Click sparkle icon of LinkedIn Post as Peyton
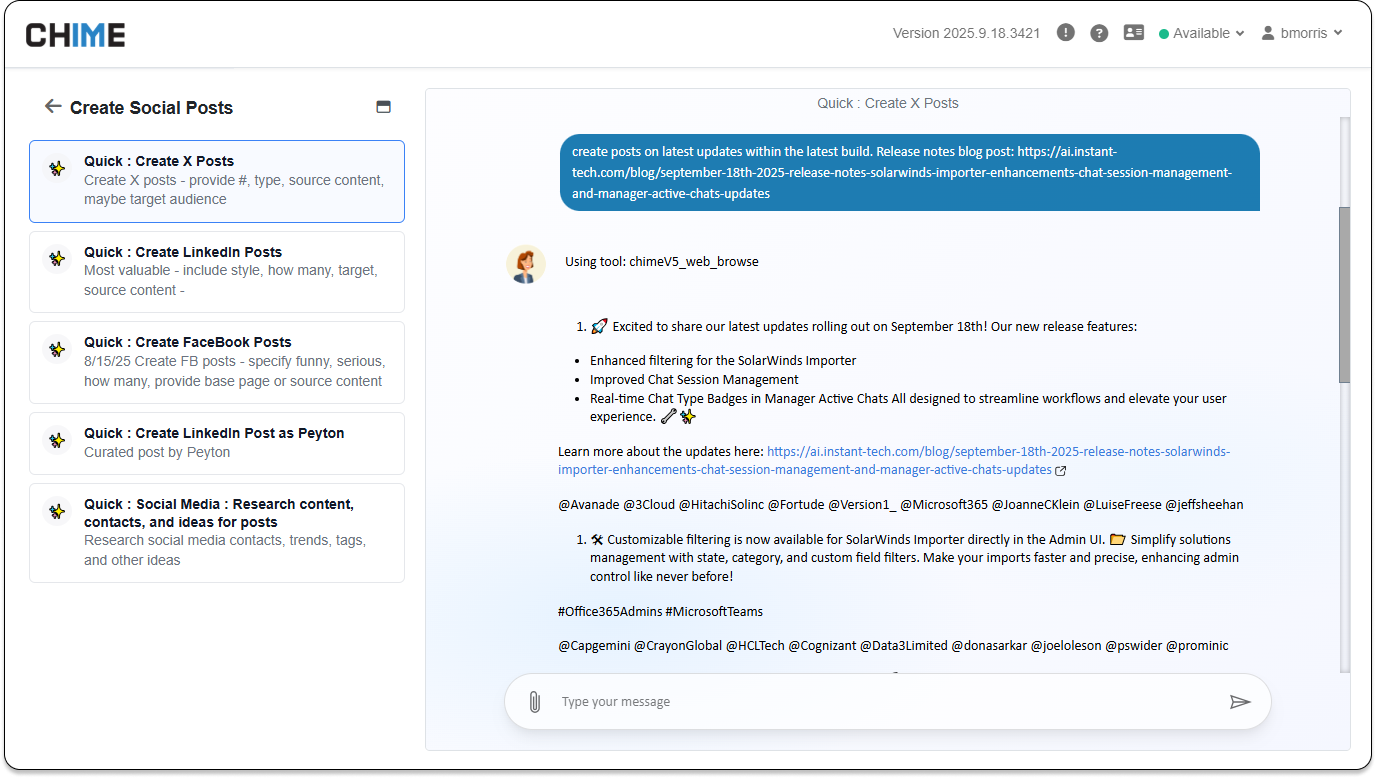Image resolution: width=1376 pixels, height=778 pixels. (58, 440)
